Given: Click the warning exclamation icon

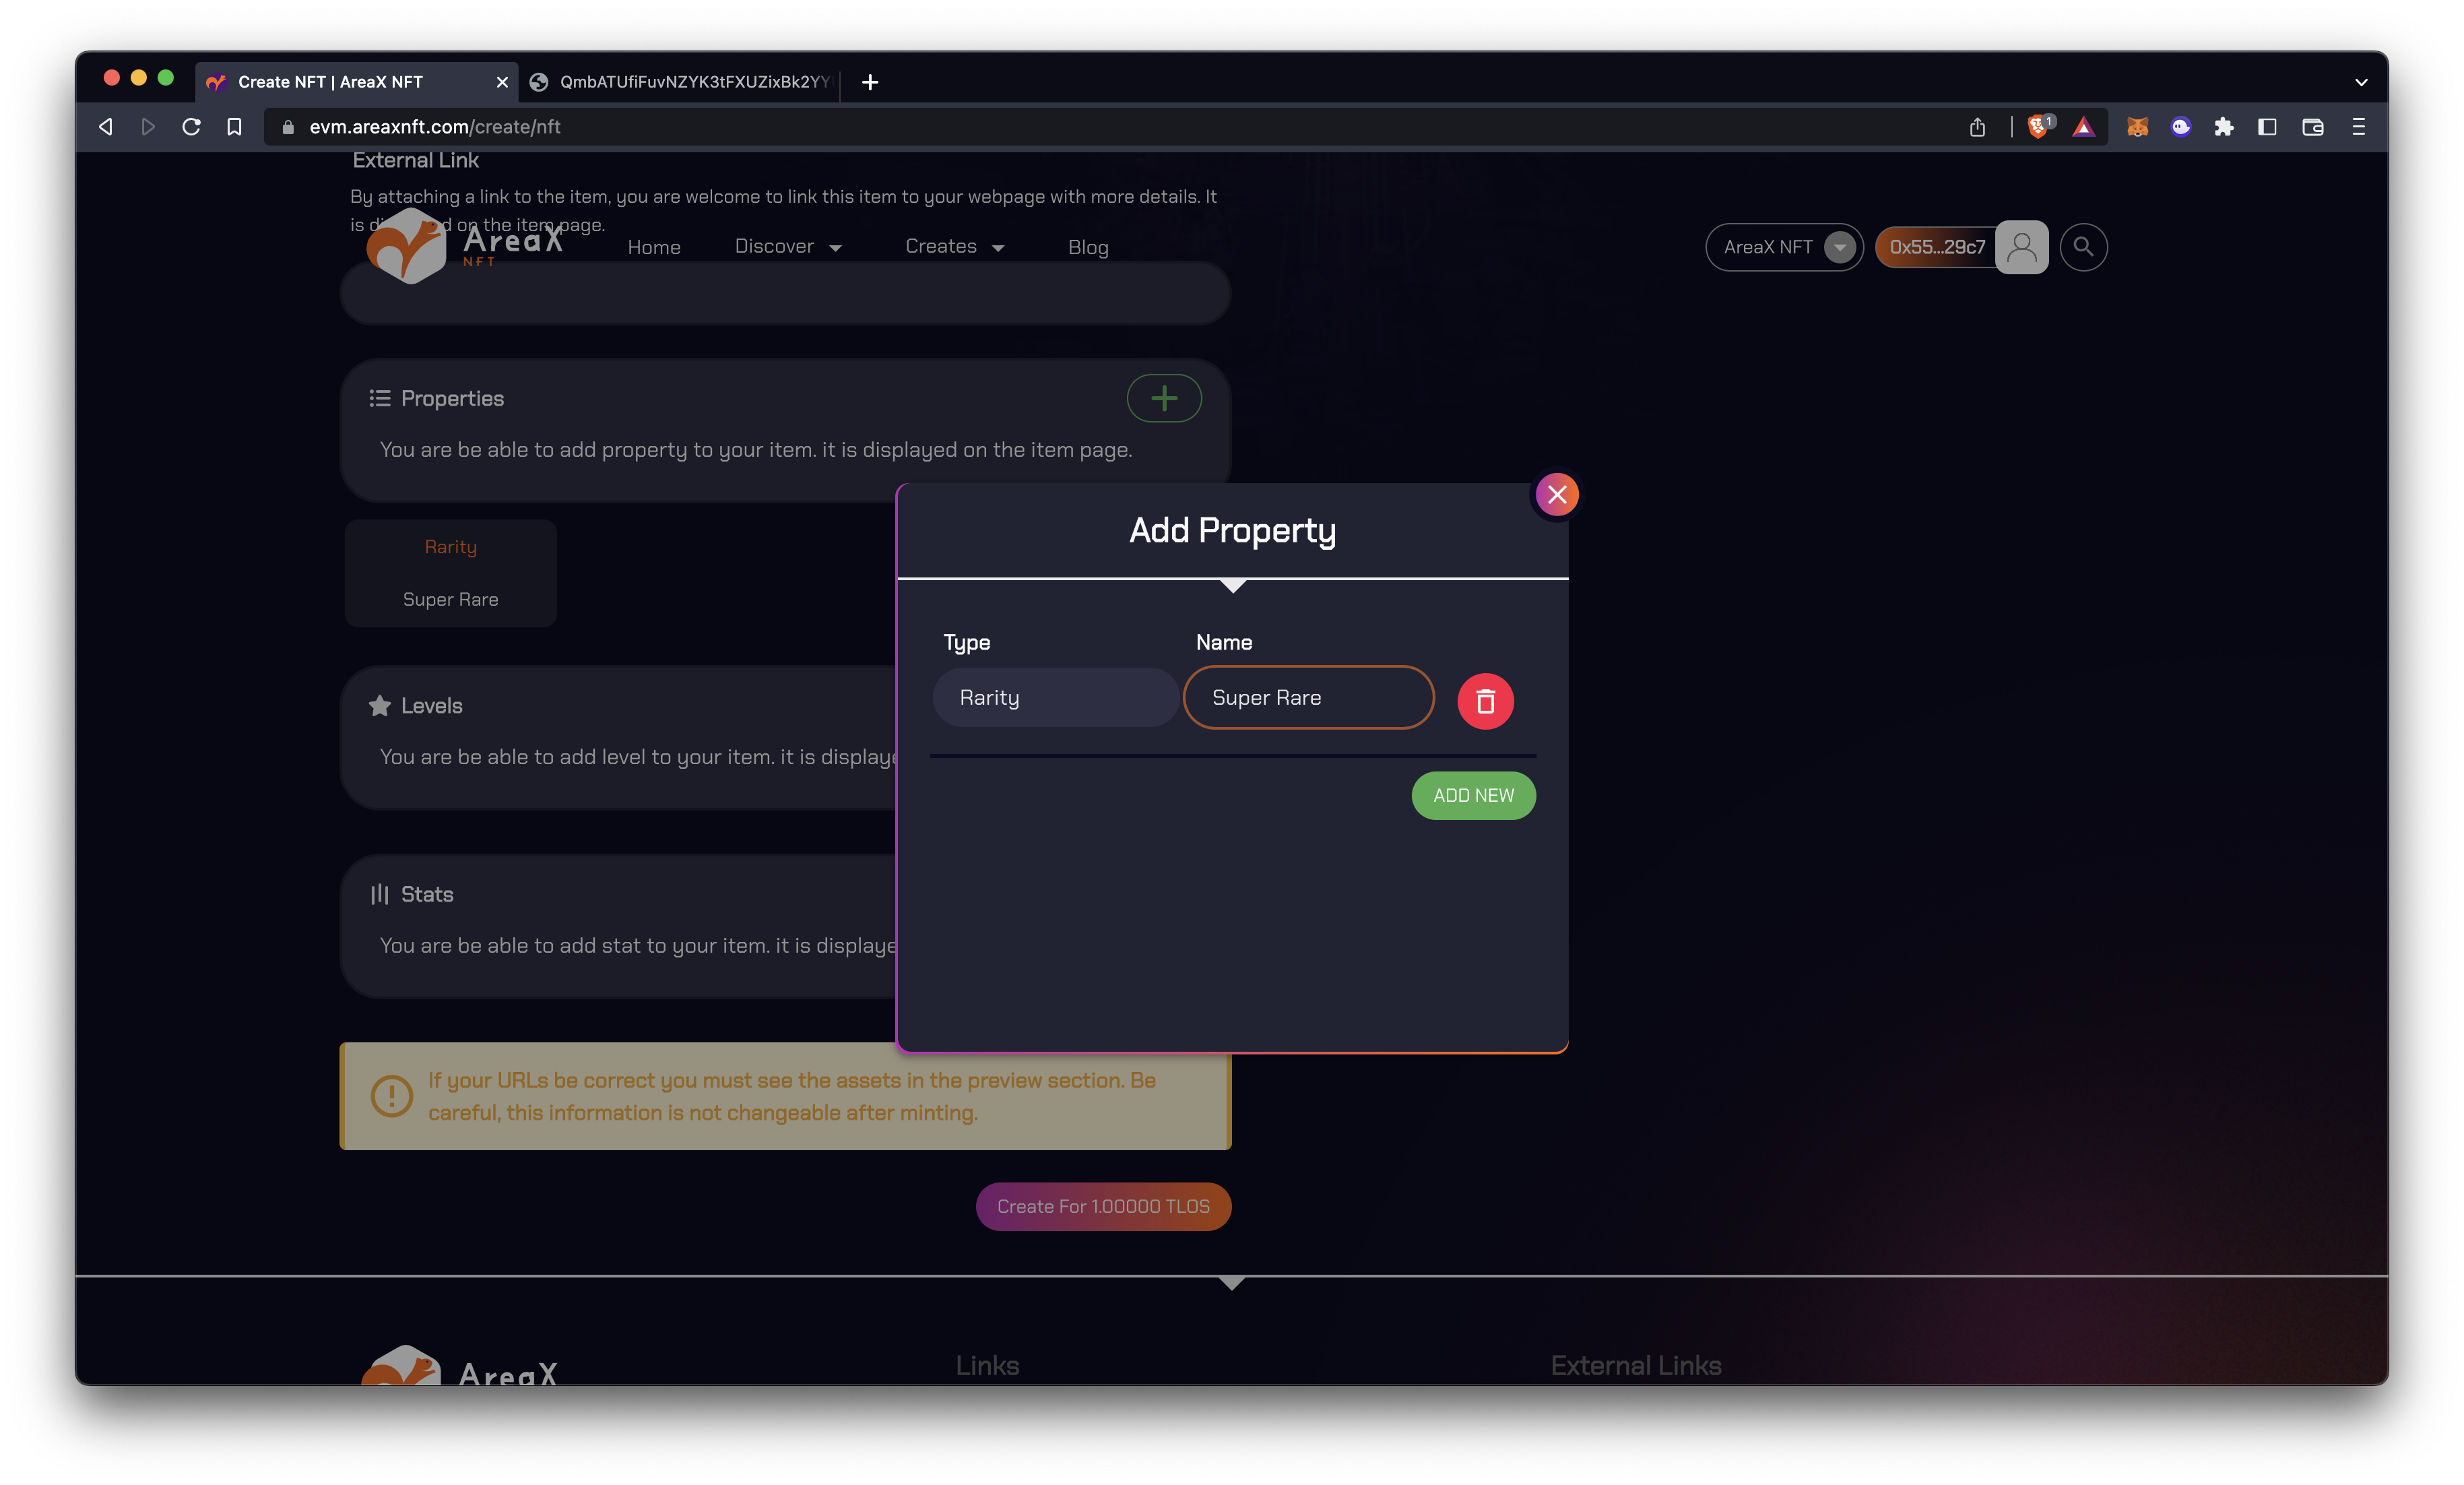Looking at the screenshot, I should click(391, 1096).
